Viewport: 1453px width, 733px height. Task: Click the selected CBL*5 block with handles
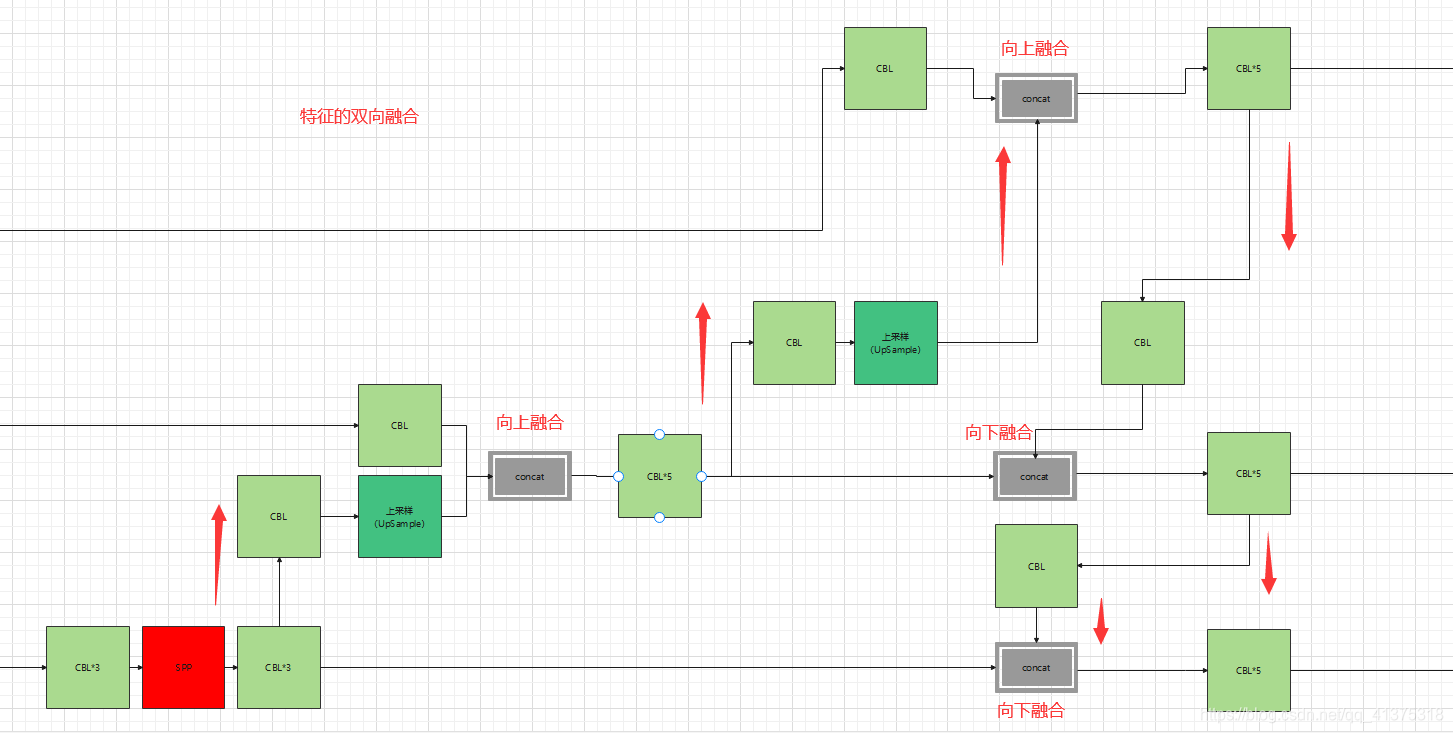point(660,476)
